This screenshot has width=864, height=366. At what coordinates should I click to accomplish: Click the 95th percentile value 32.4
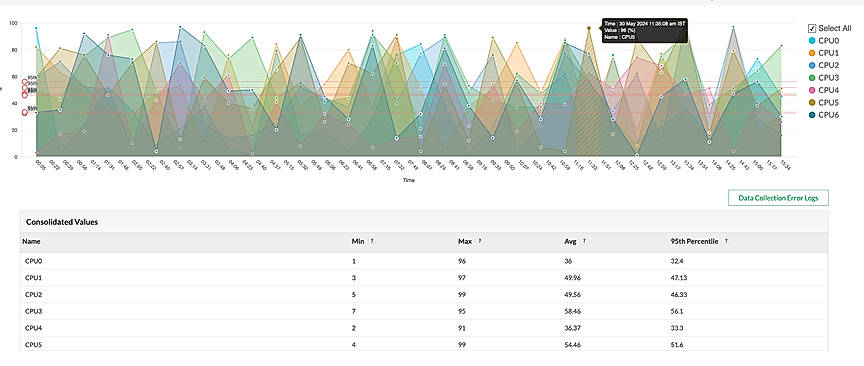coord(677,261)
